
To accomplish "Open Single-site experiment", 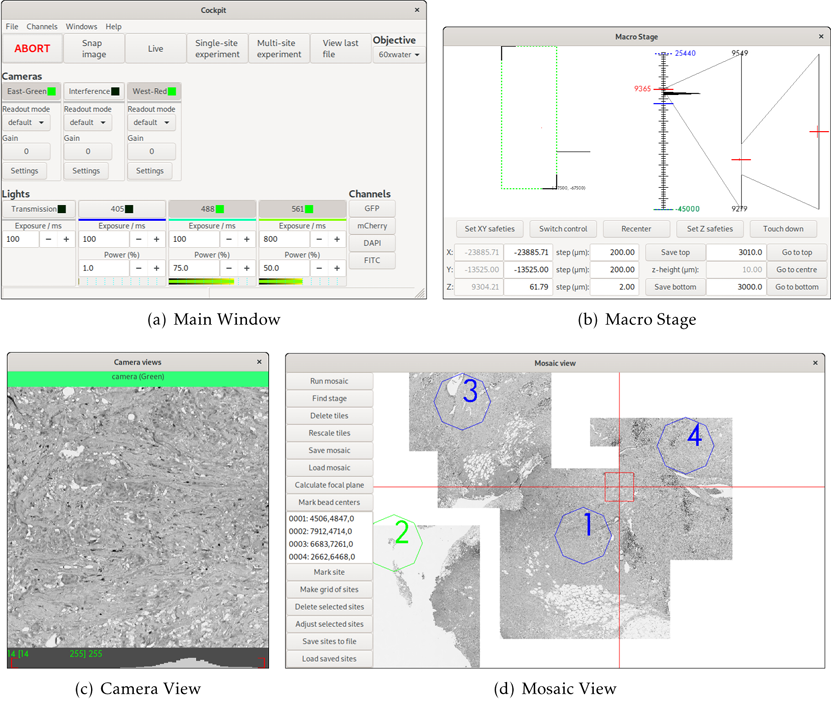I will [x=217, y=48].
